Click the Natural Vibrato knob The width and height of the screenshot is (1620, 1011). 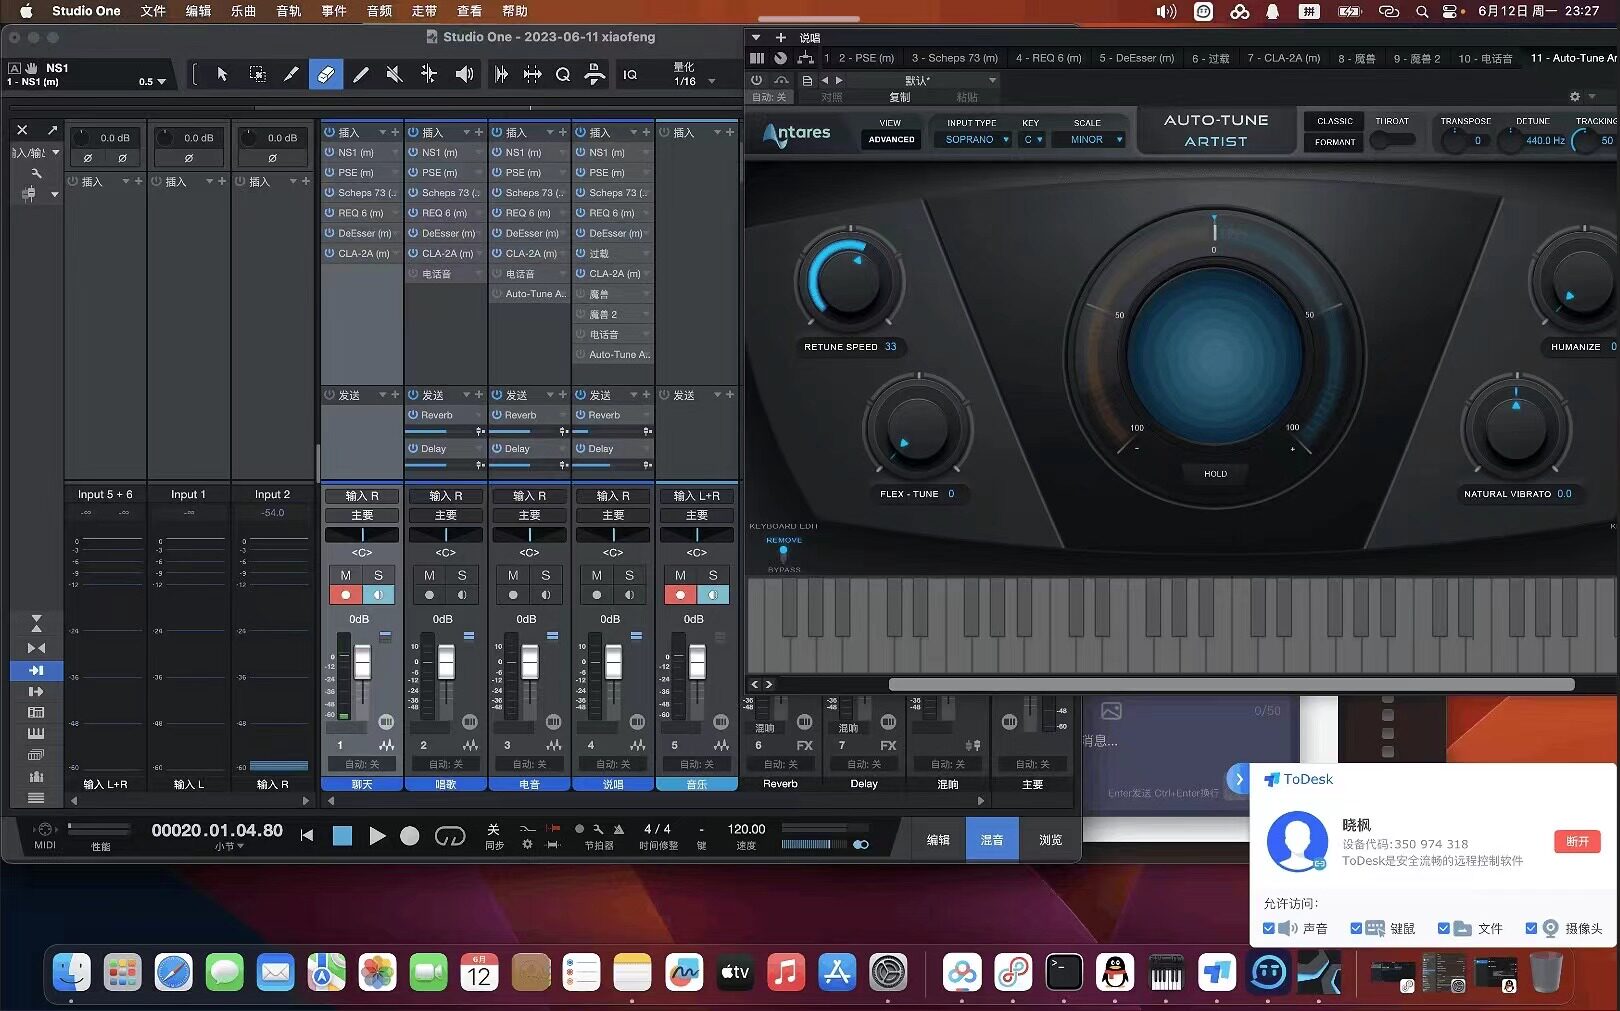click(1516, 428)
